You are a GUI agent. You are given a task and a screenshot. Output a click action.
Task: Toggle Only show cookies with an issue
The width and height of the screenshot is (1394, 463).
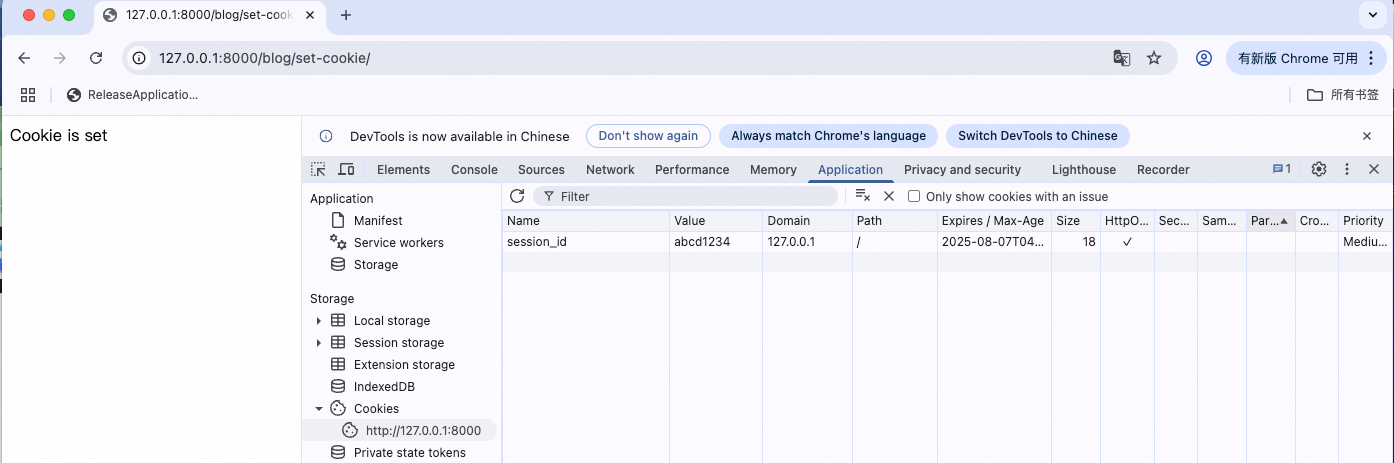coord(913,197)
